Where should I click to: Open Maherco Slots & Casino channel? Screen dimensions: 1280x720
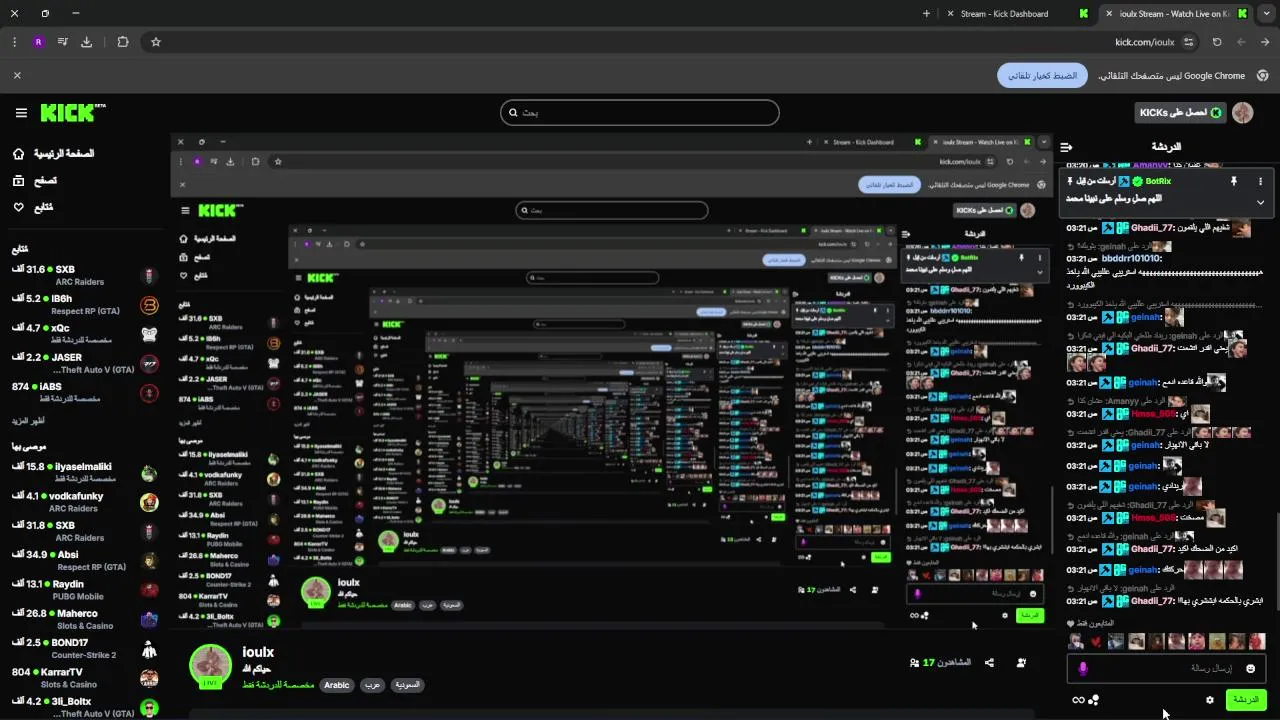click(85, 619)
